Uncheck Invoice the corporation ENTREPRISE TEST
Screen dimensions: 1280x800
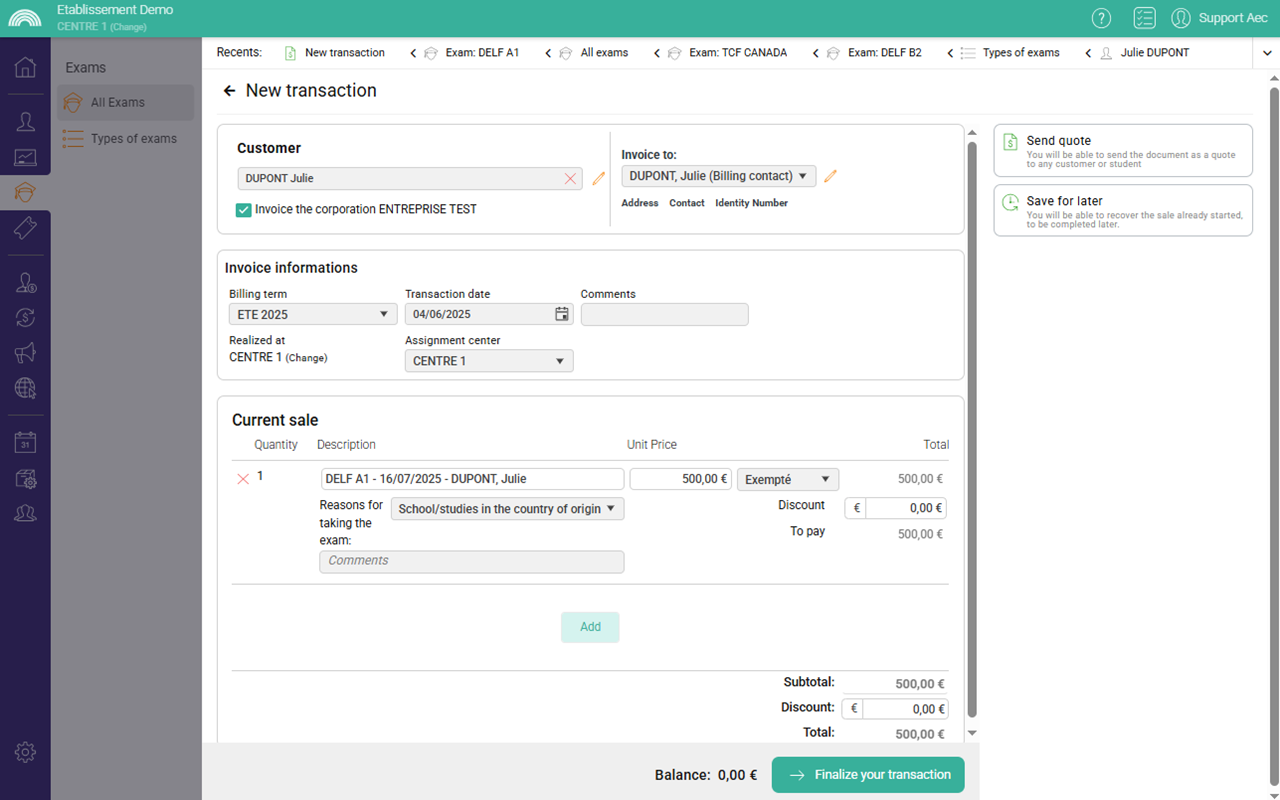click(243, 210)
